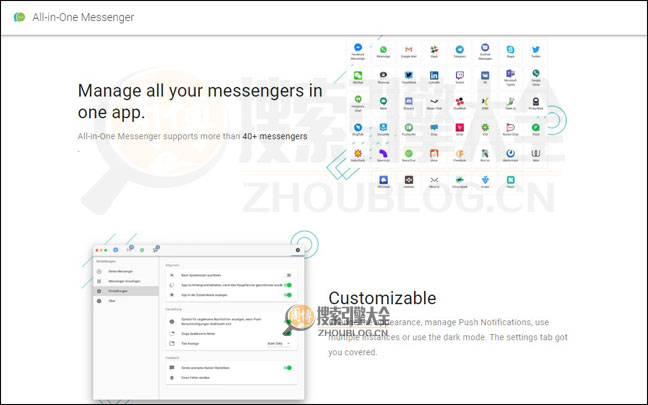Click the WeChat icon
This screenshot has width=648, height=405.
(358, 75)
